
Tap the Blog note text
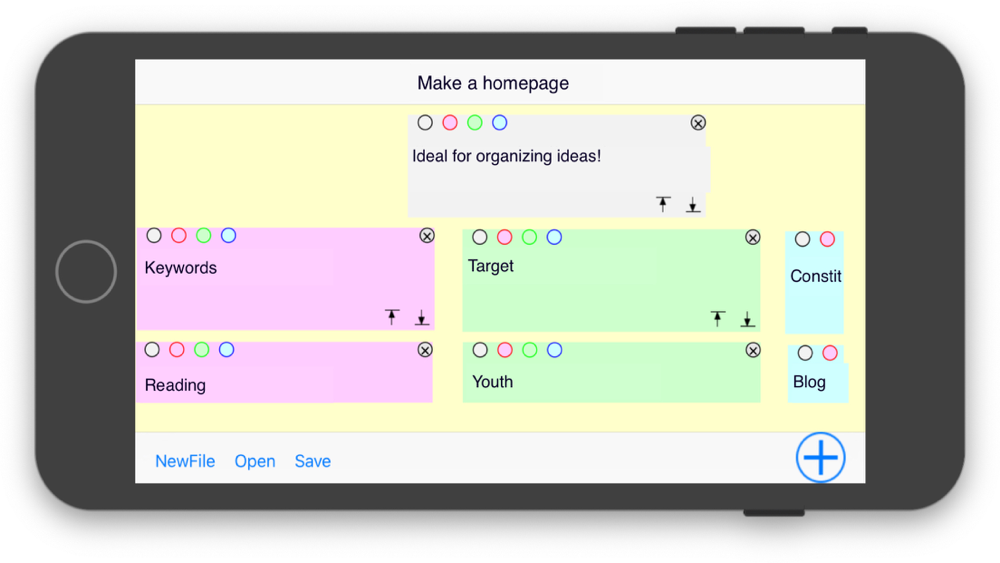coord(809,382)
